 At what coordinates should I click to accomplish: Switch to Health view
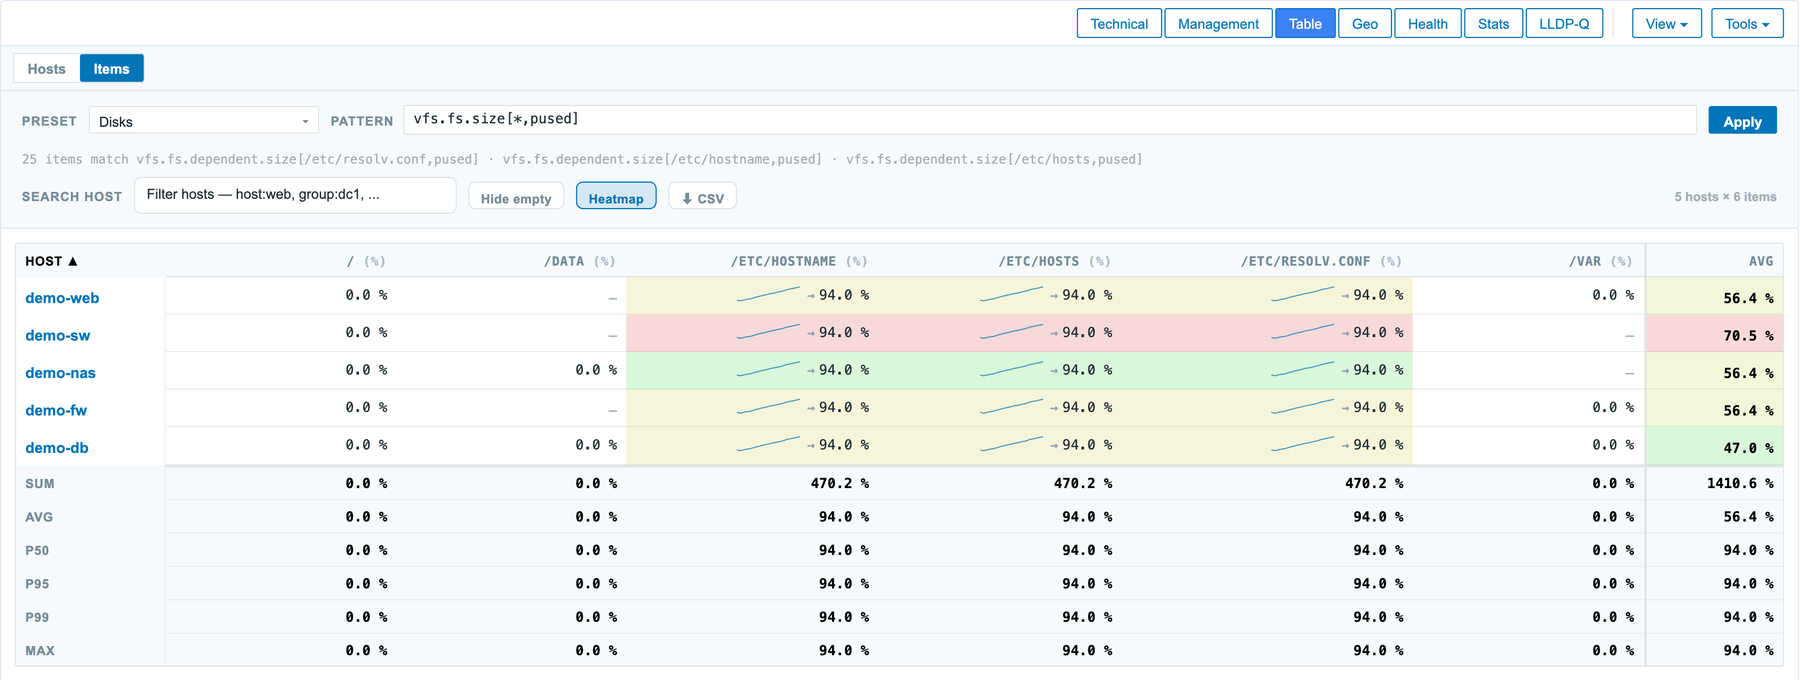coord(1428,23)
